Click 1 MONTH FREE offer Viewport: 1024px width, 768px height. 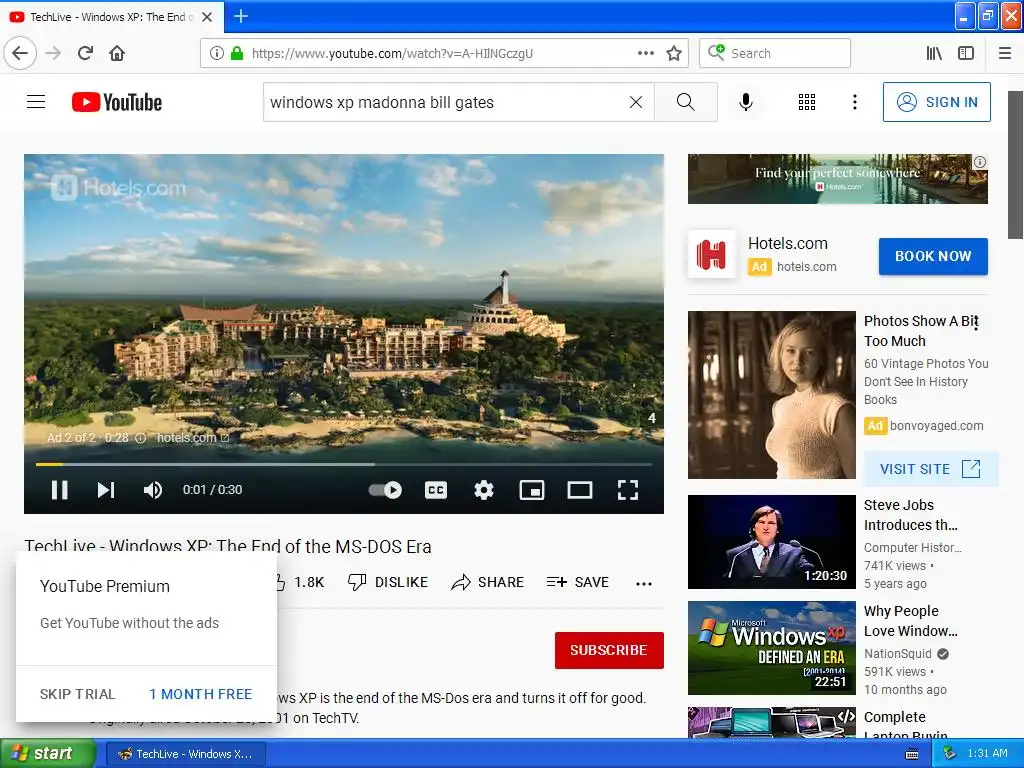click(x=200, y=694)
